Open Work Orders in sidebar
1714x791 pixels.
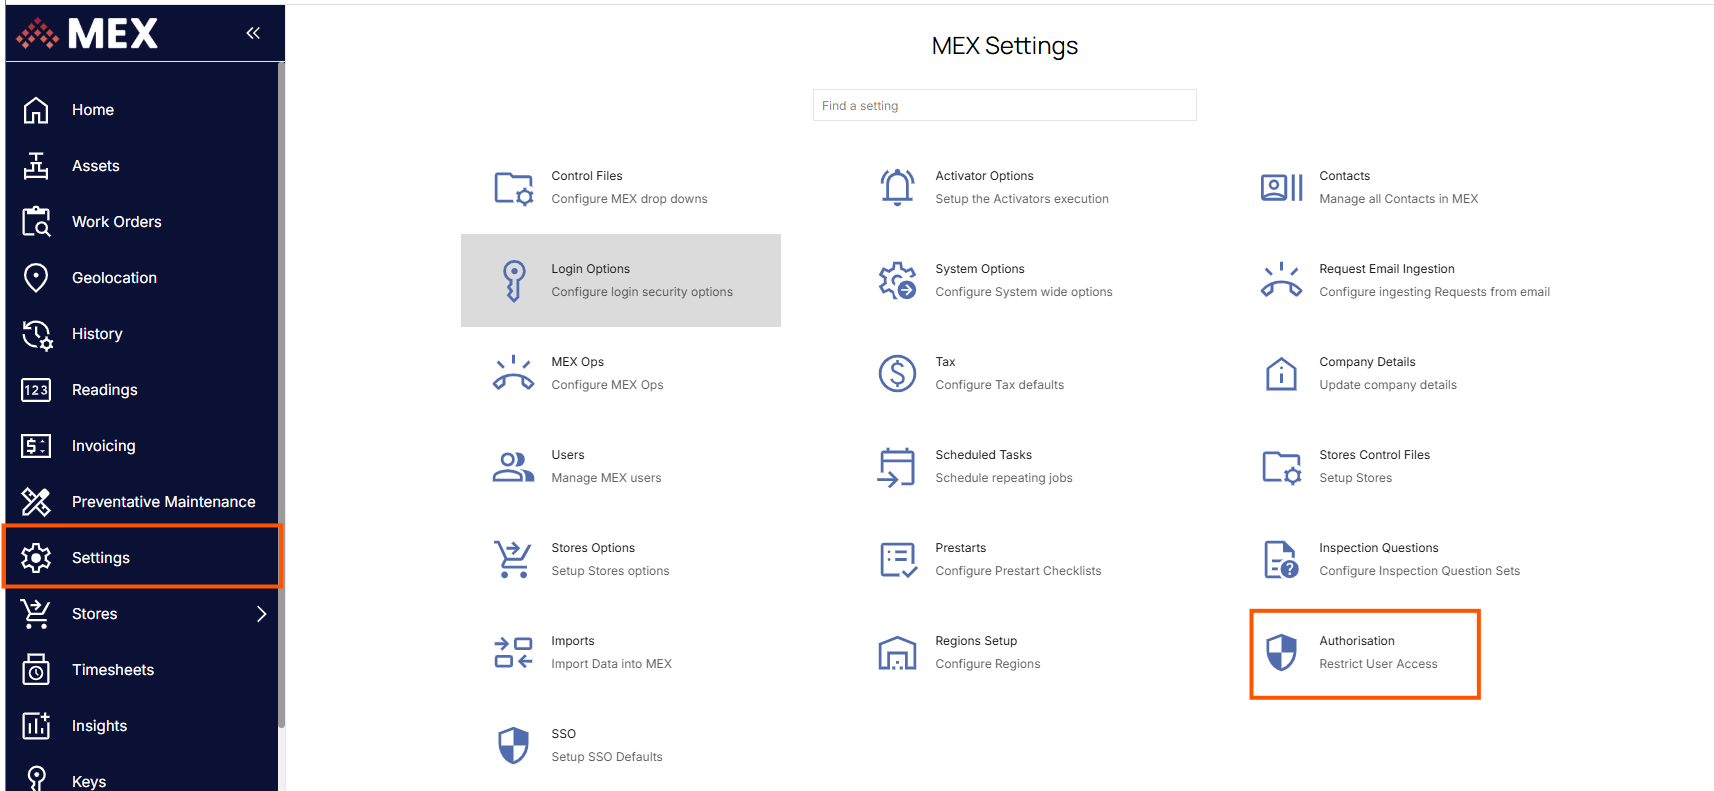pos(116,222)
